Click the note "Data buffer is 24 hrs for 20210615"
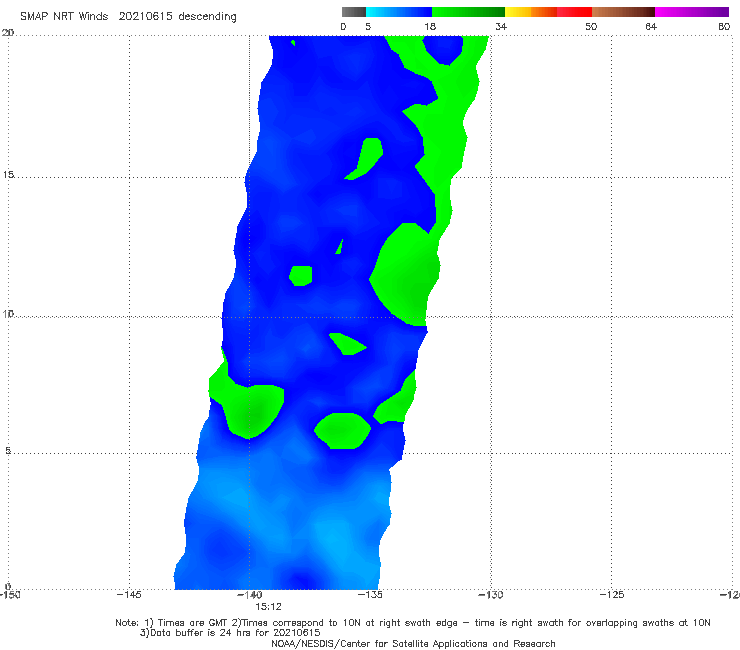This screenshot has width=740, height=650. (x=230, y=633)
